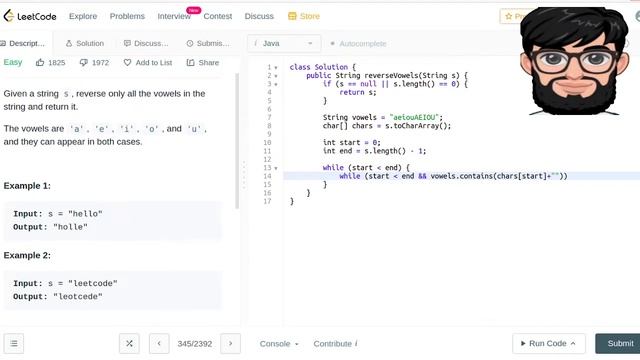The height and width of the screenshot is (360, 640).
Task: Click the thumbs-up like icon
Action: click(x=40, y=62)
